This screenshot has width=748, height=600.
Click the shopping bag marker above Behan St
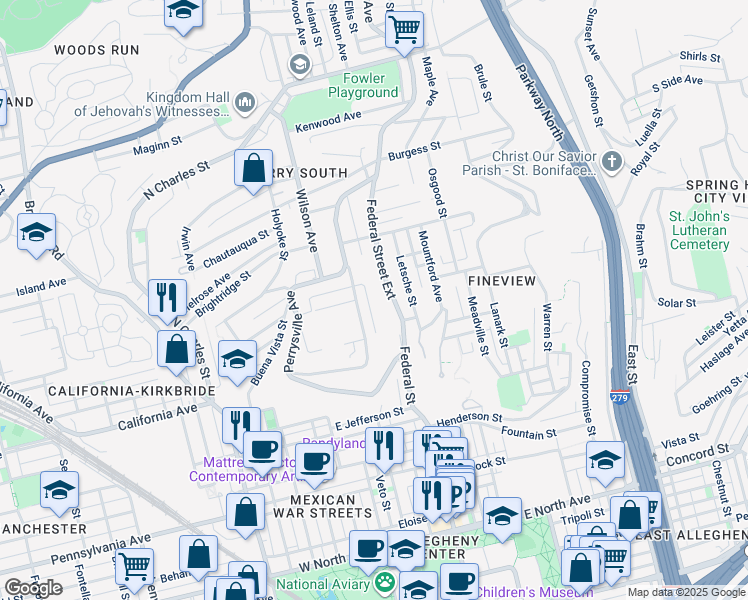pos(198,555)
